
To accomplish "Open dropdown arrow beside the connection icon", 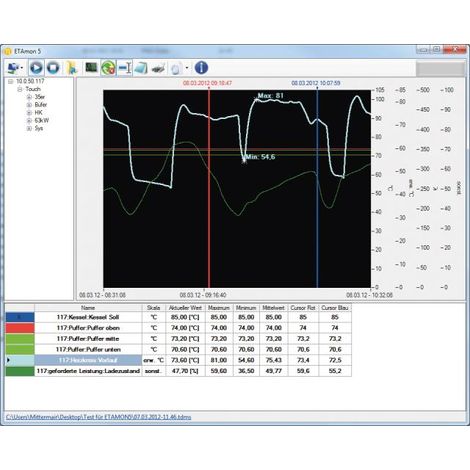I will pos(22,68).
